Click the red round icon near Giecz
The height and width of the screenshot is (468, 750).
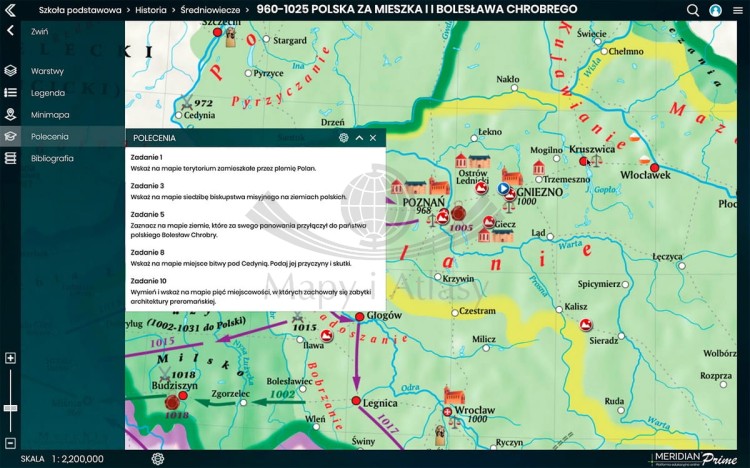pos(489,222)
